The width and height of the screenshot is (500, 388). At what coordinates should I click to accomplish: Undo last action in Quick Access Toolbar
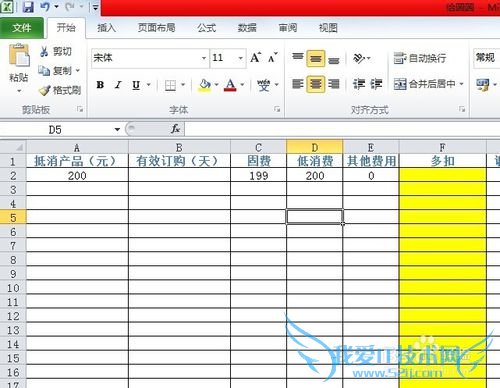45,7
